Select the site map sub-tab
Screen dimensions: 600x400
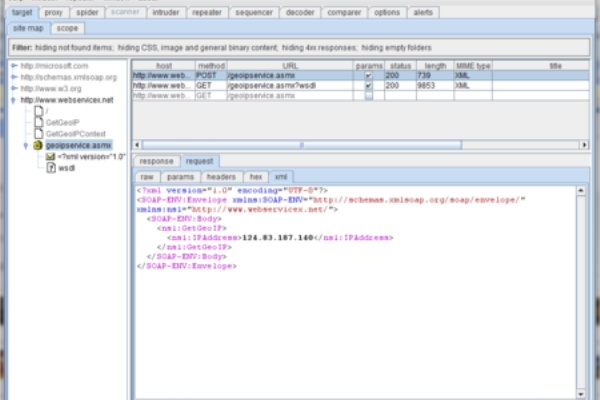click(x=28, y=28)
